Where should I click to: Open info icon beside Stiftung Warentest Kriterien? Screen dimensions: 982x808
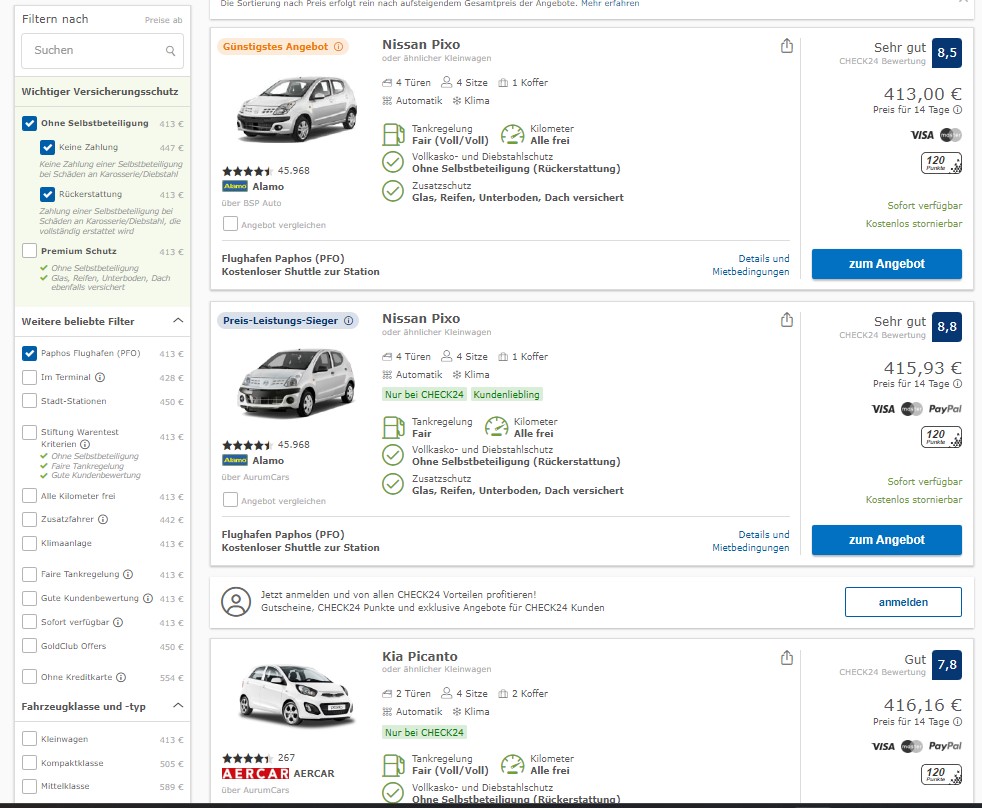(x=85, y=444)
